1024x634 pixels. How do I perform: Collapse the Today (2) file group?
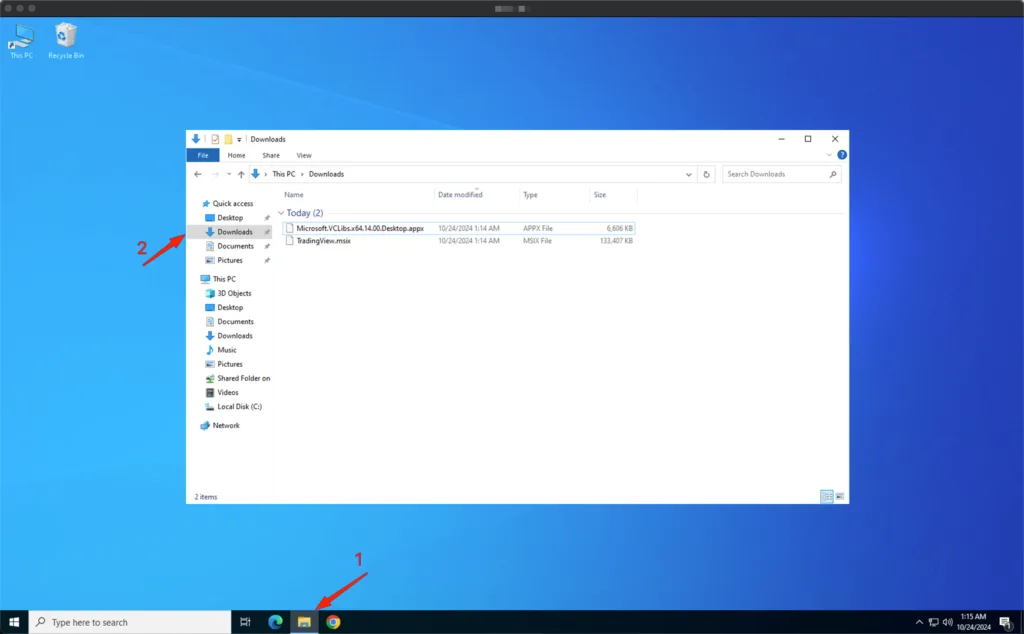click(281, 213)
